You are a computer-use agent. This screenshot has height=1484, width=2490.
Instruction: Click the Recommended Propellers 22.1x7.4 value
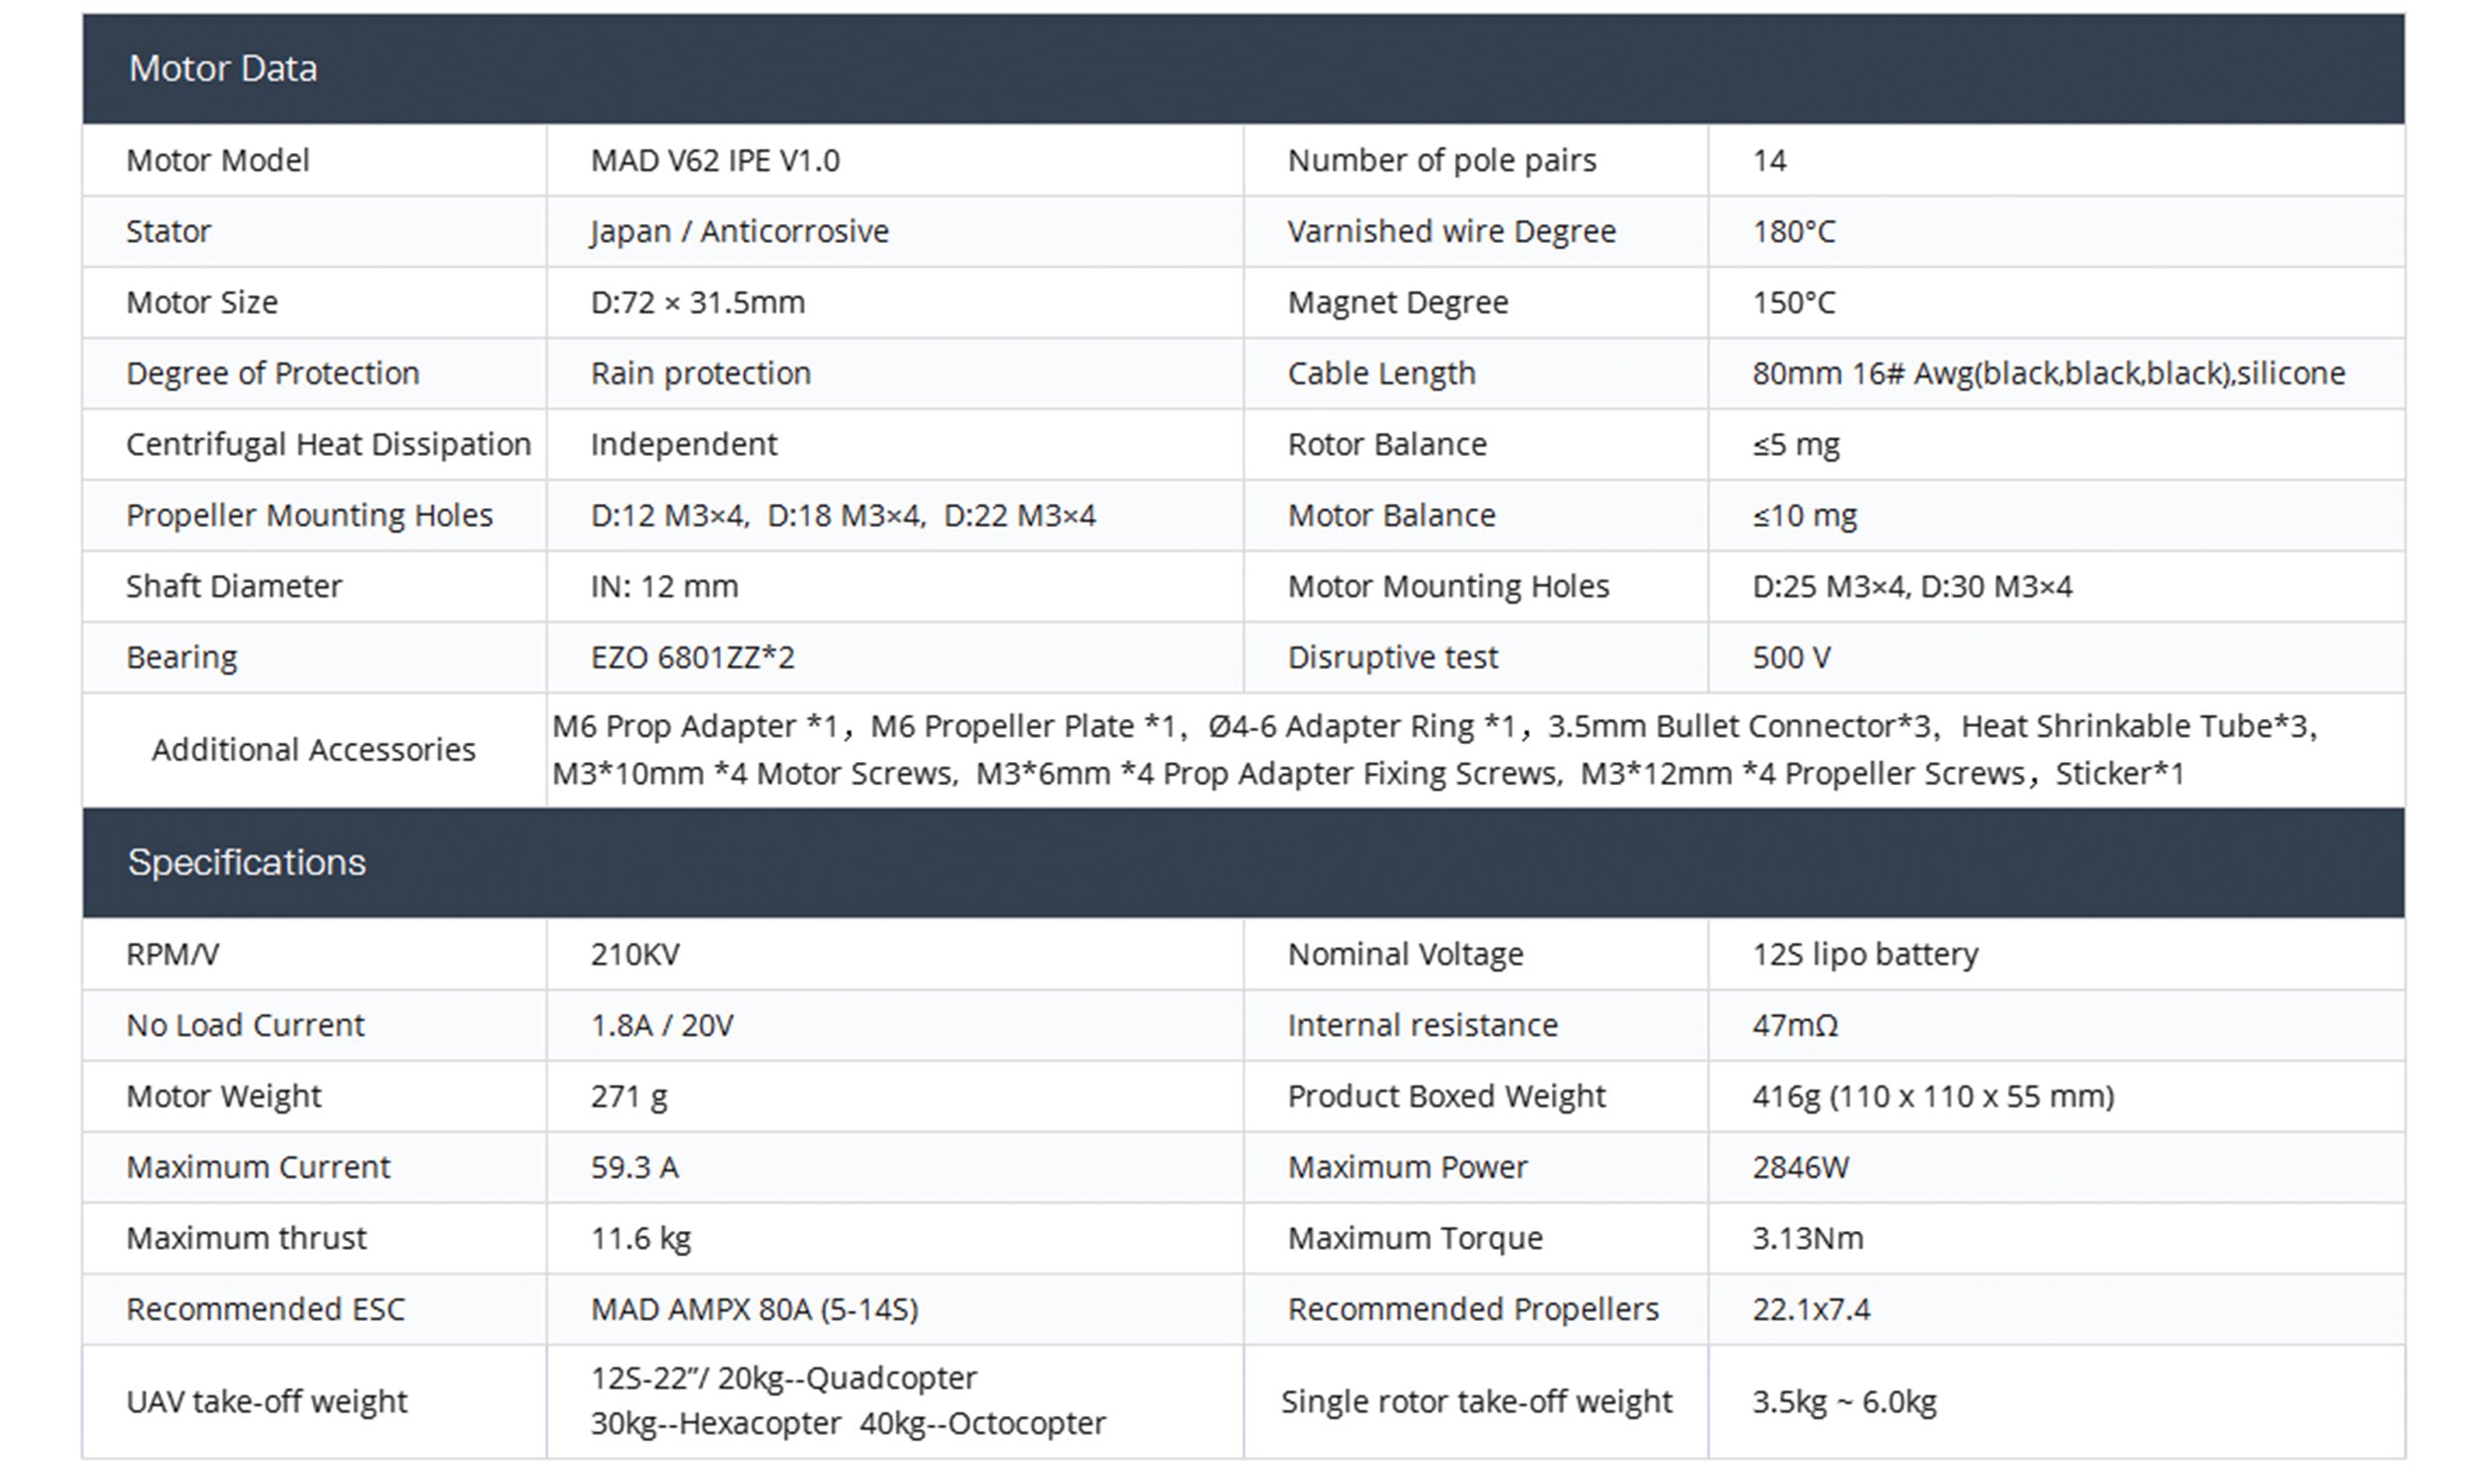1810,1310
